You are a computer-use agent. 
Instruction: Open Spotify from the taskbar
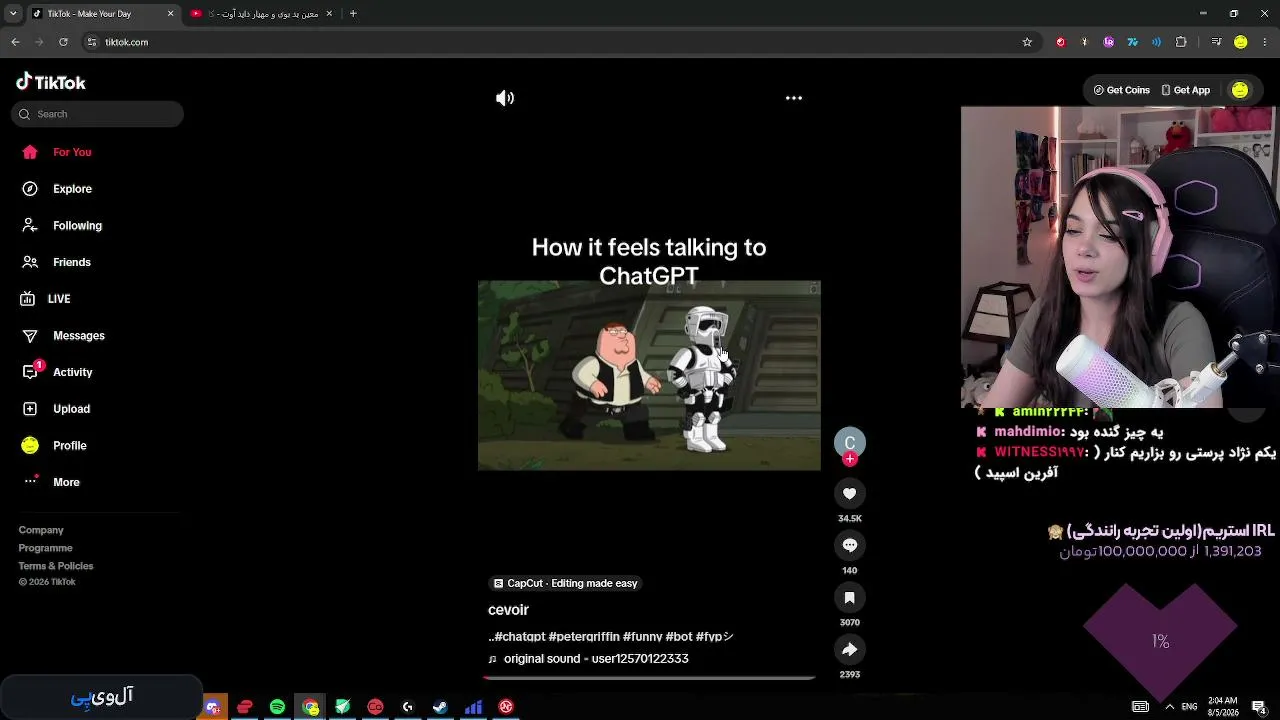[x=278, y=707]
